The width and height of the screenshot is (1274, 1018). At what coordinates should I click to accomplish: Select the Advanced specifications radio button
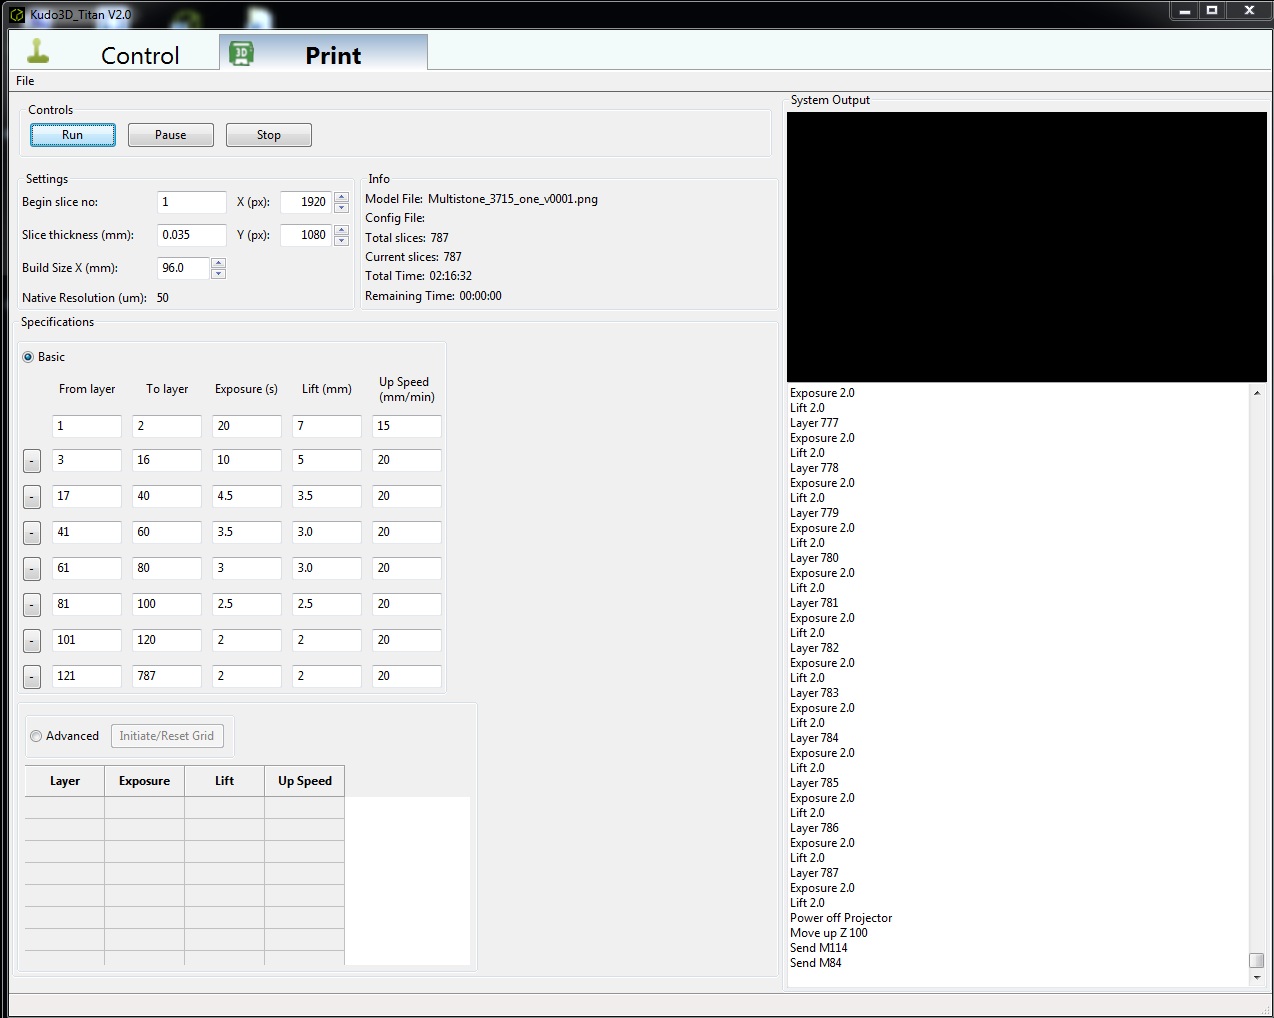click(x=36, y=736)
